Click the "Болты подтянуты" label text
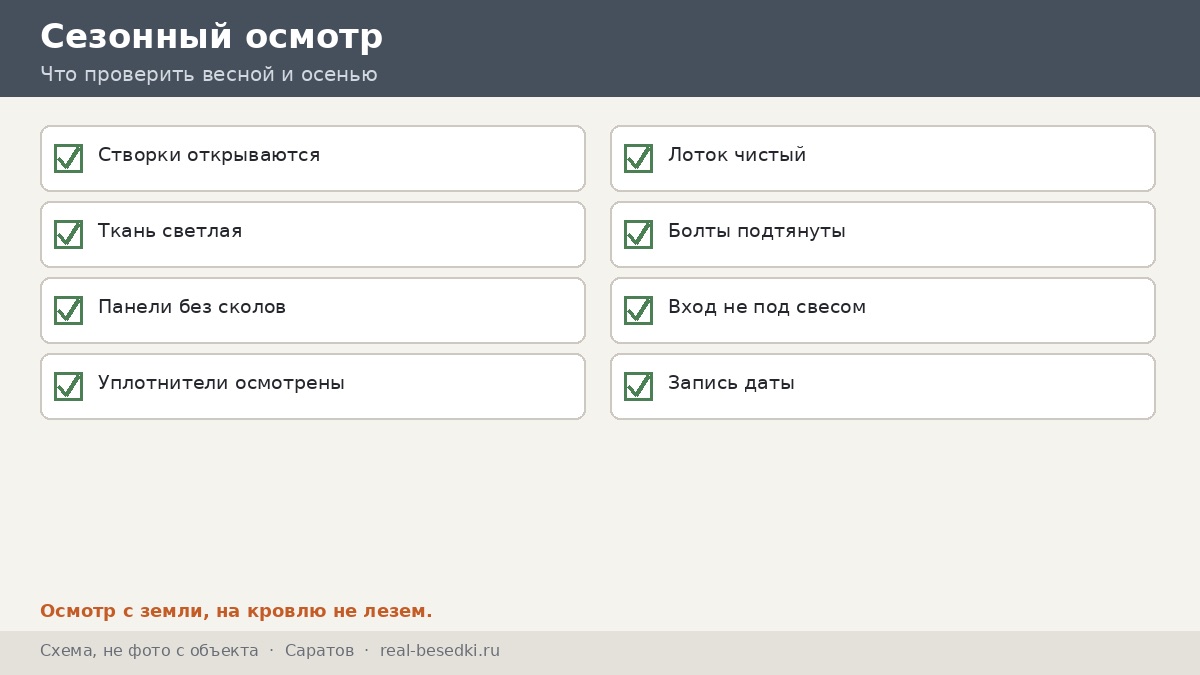The width and height of the screenshot is (1200, 675). 757,231
